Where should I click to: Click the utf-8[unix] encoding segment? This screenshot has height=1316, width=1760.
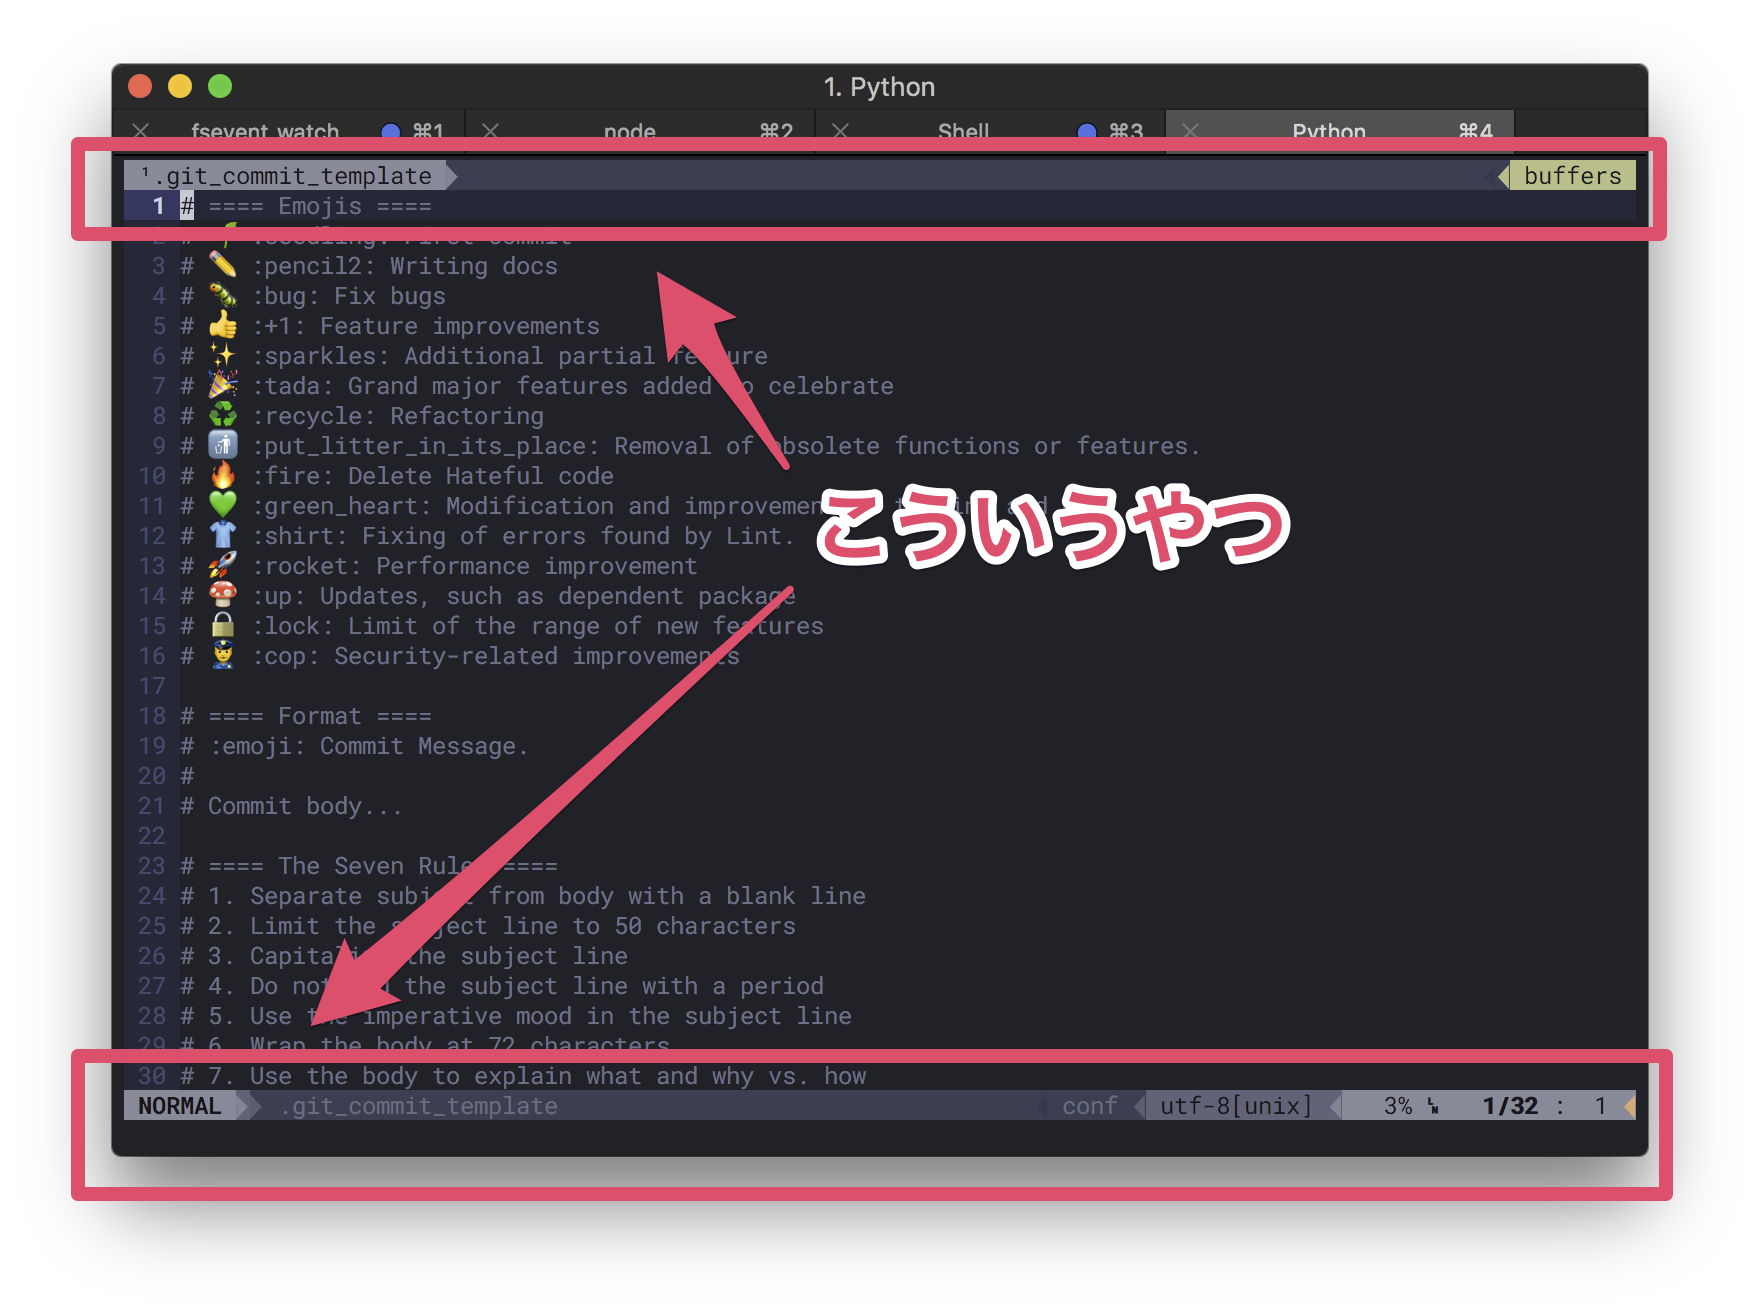click(1236, 1106)
